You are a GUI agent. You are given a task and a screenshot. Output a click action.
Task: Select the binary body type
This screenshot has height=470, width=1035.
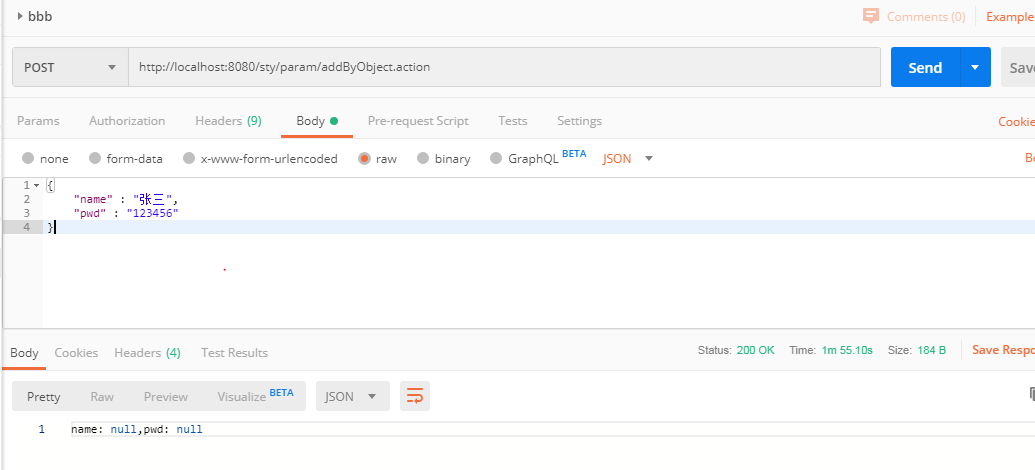[x=423, y=158]
